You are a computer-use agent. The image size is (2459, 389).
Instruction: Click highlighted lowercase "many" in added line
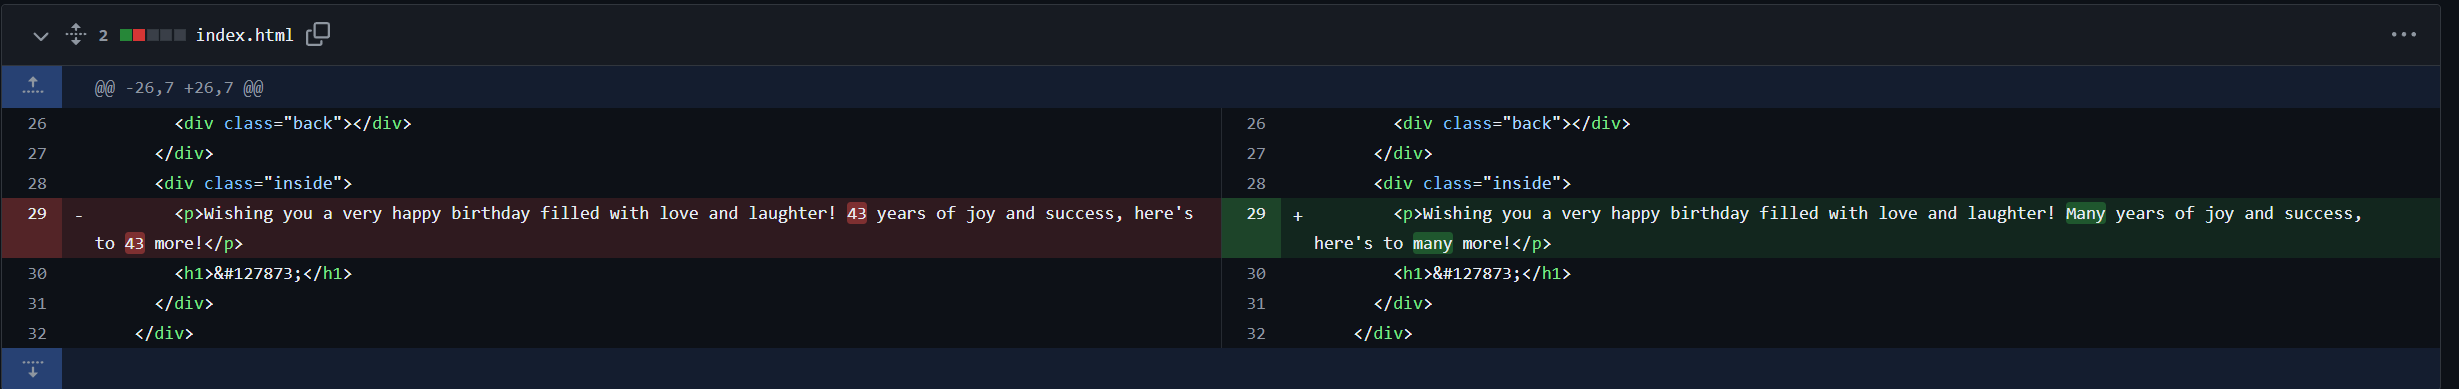pos(1432,244)
